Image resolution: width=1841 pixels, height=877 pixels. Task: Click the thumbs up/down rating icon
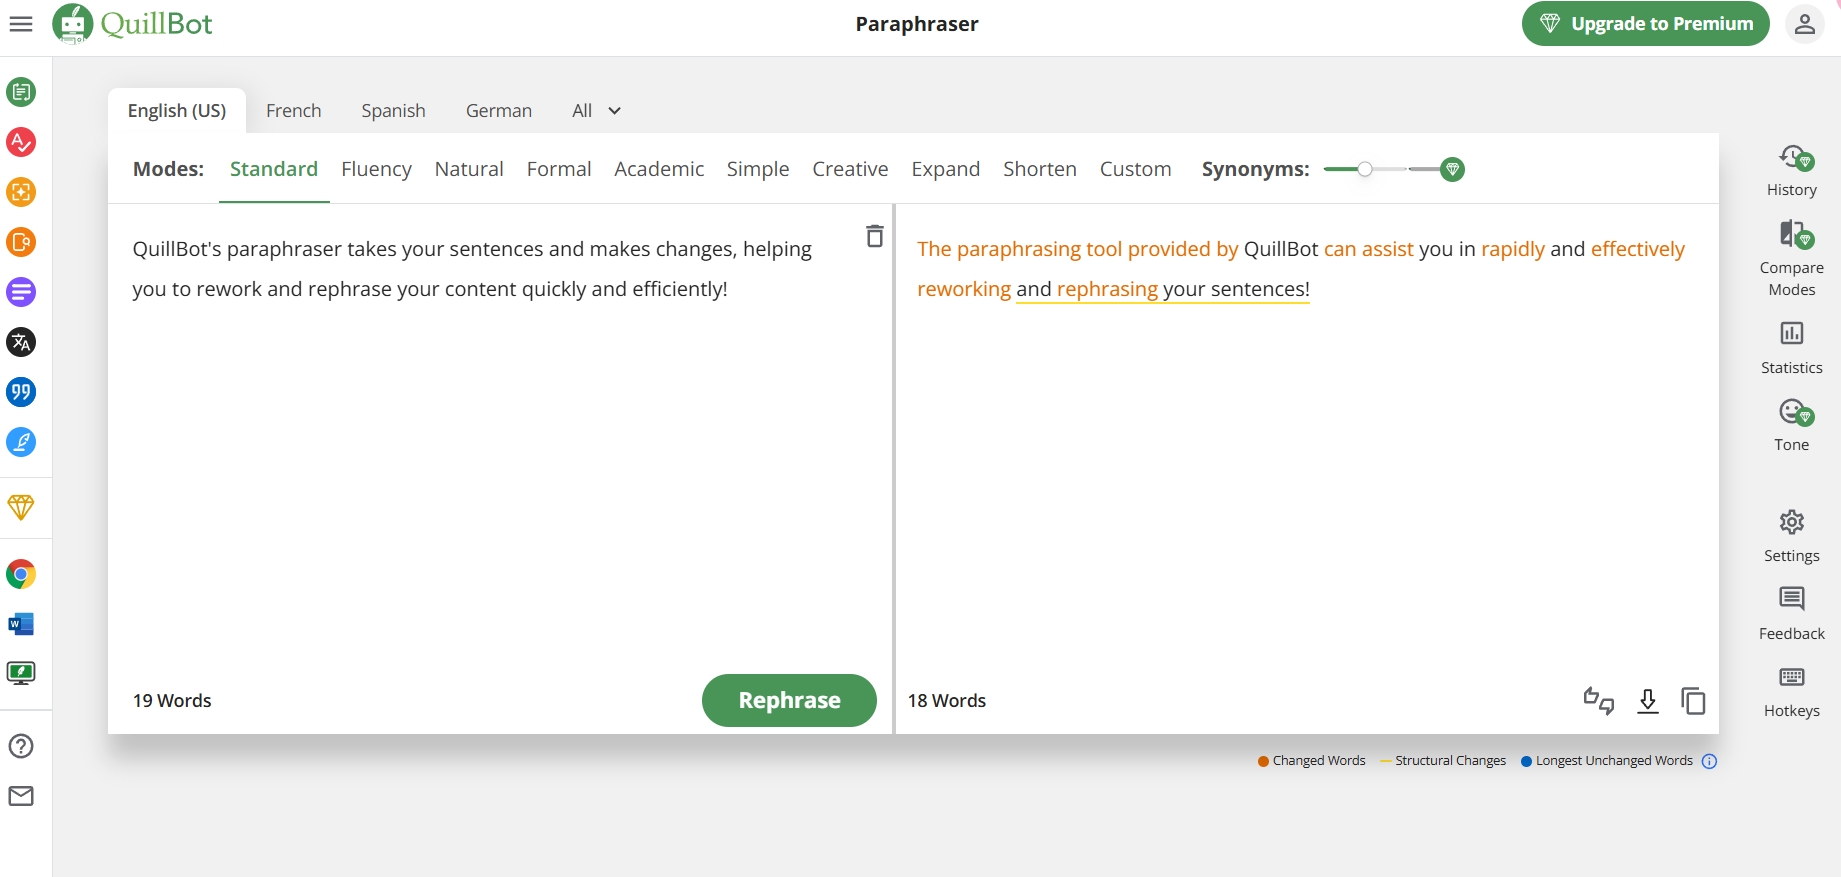point(1599,701)
